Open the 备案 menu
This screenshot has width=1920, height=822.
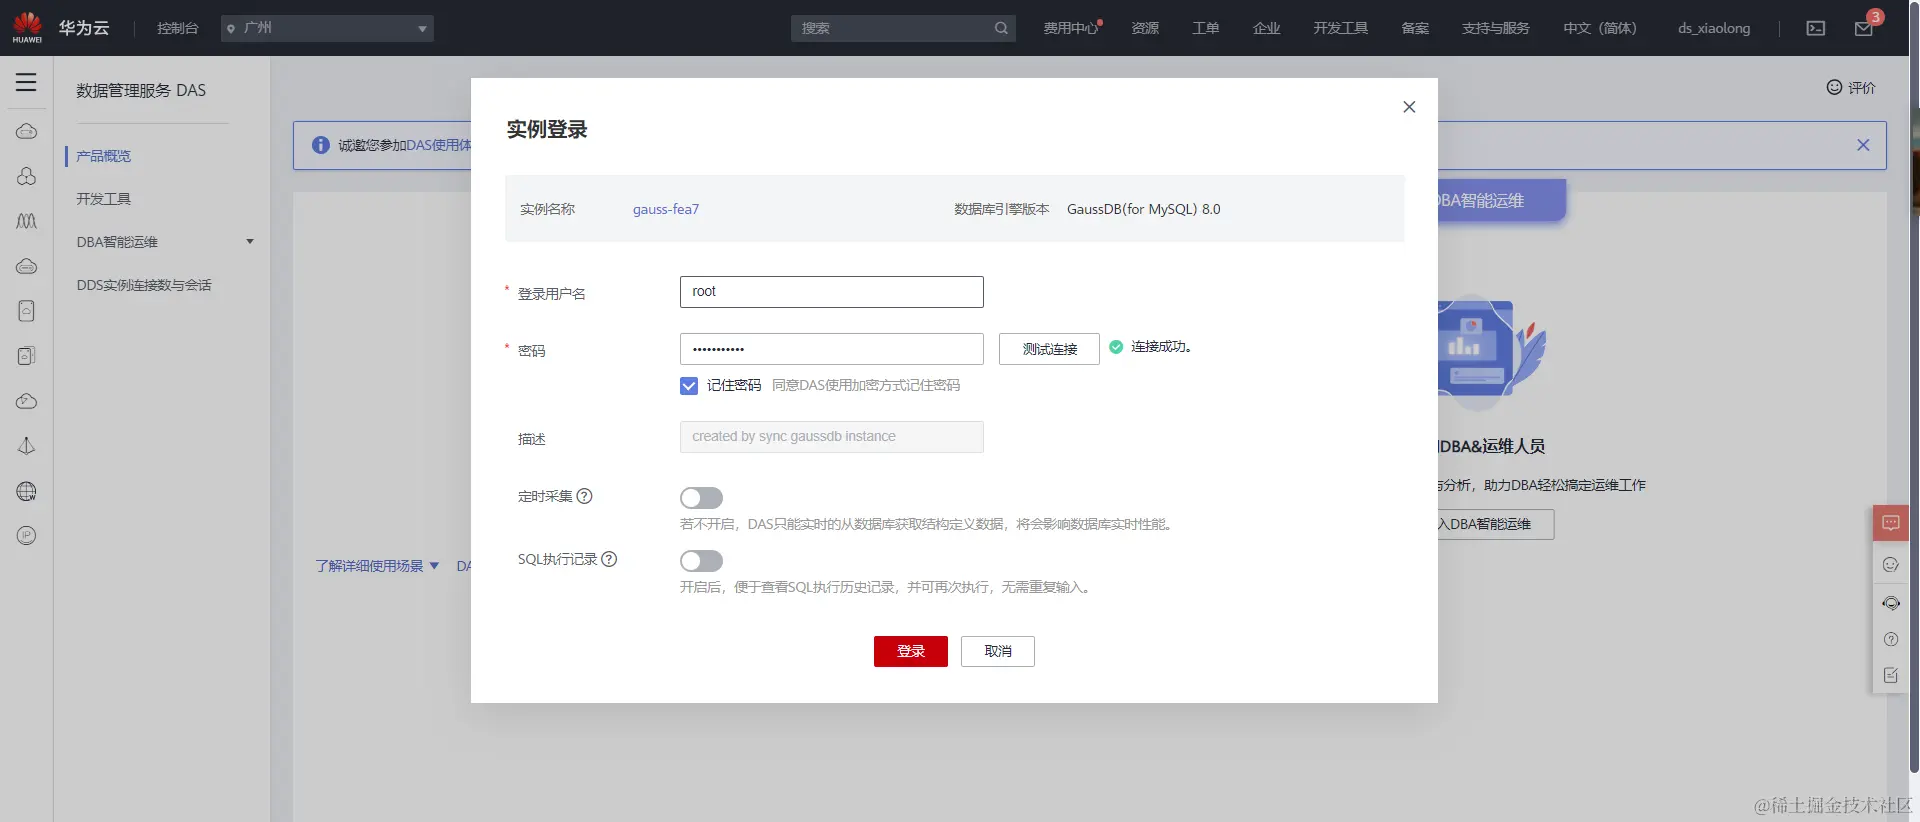[1415, 28]
